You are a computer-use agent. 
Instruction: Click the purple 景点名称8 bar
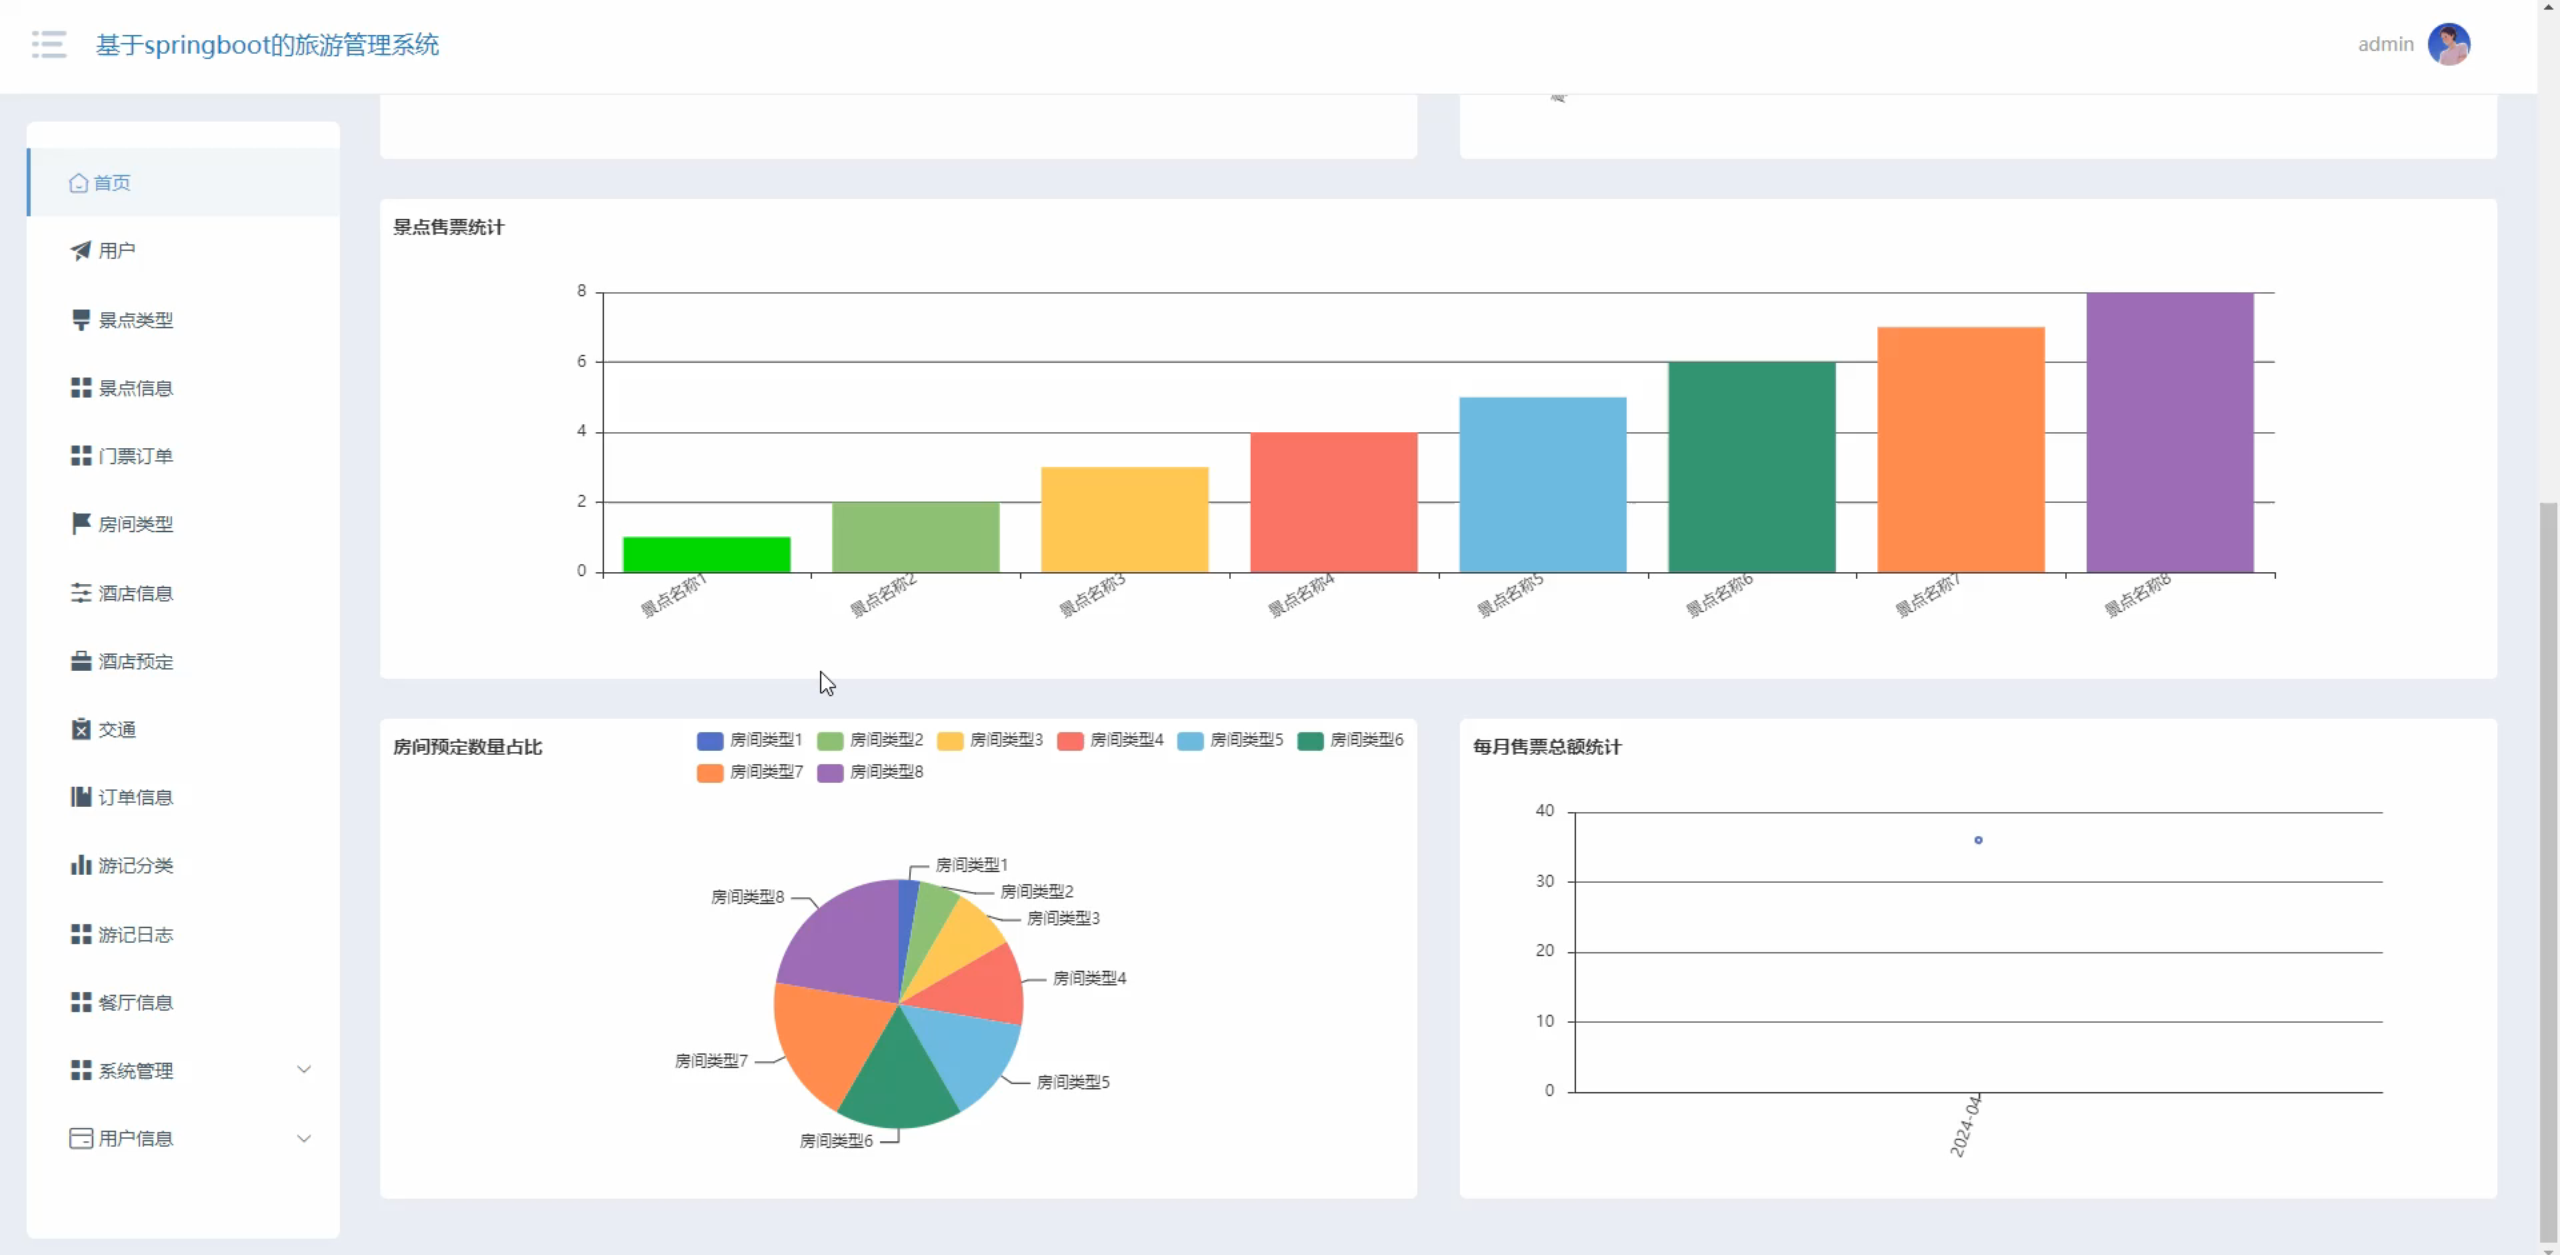click(x=2169, y=432)
